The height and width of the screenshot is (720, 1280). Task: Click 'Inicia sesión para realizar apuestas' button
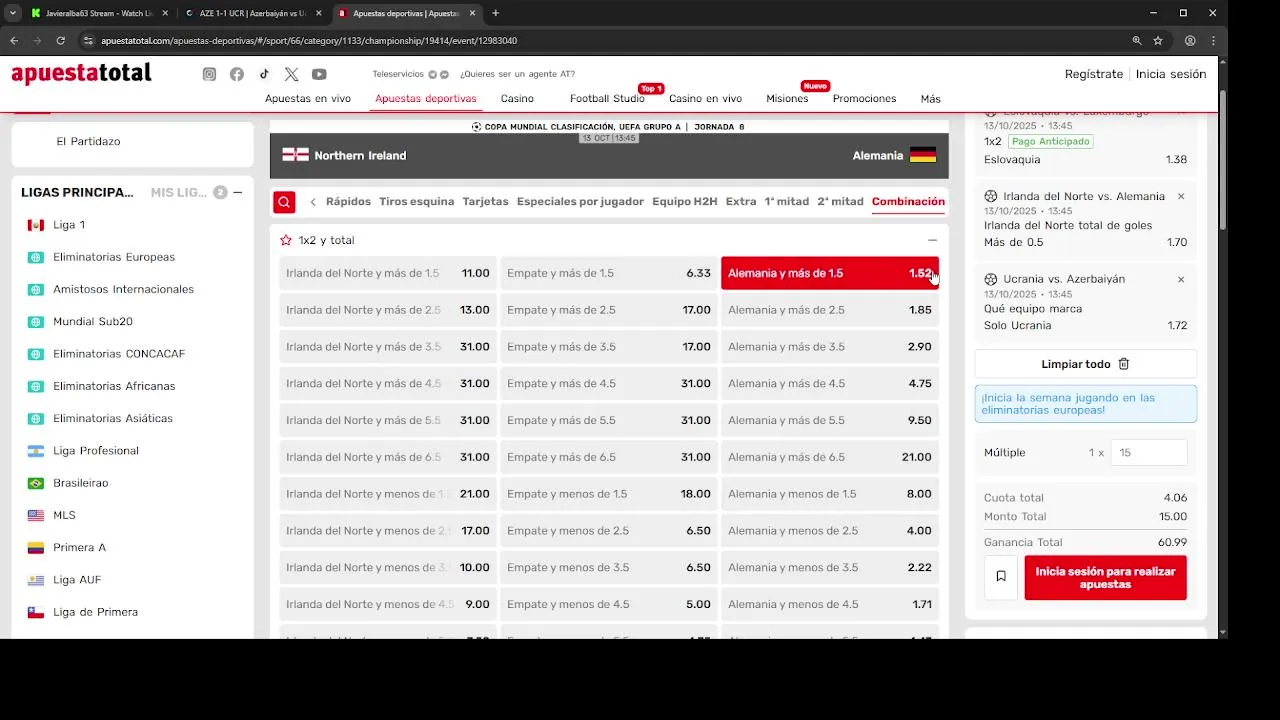[1105, 578]
